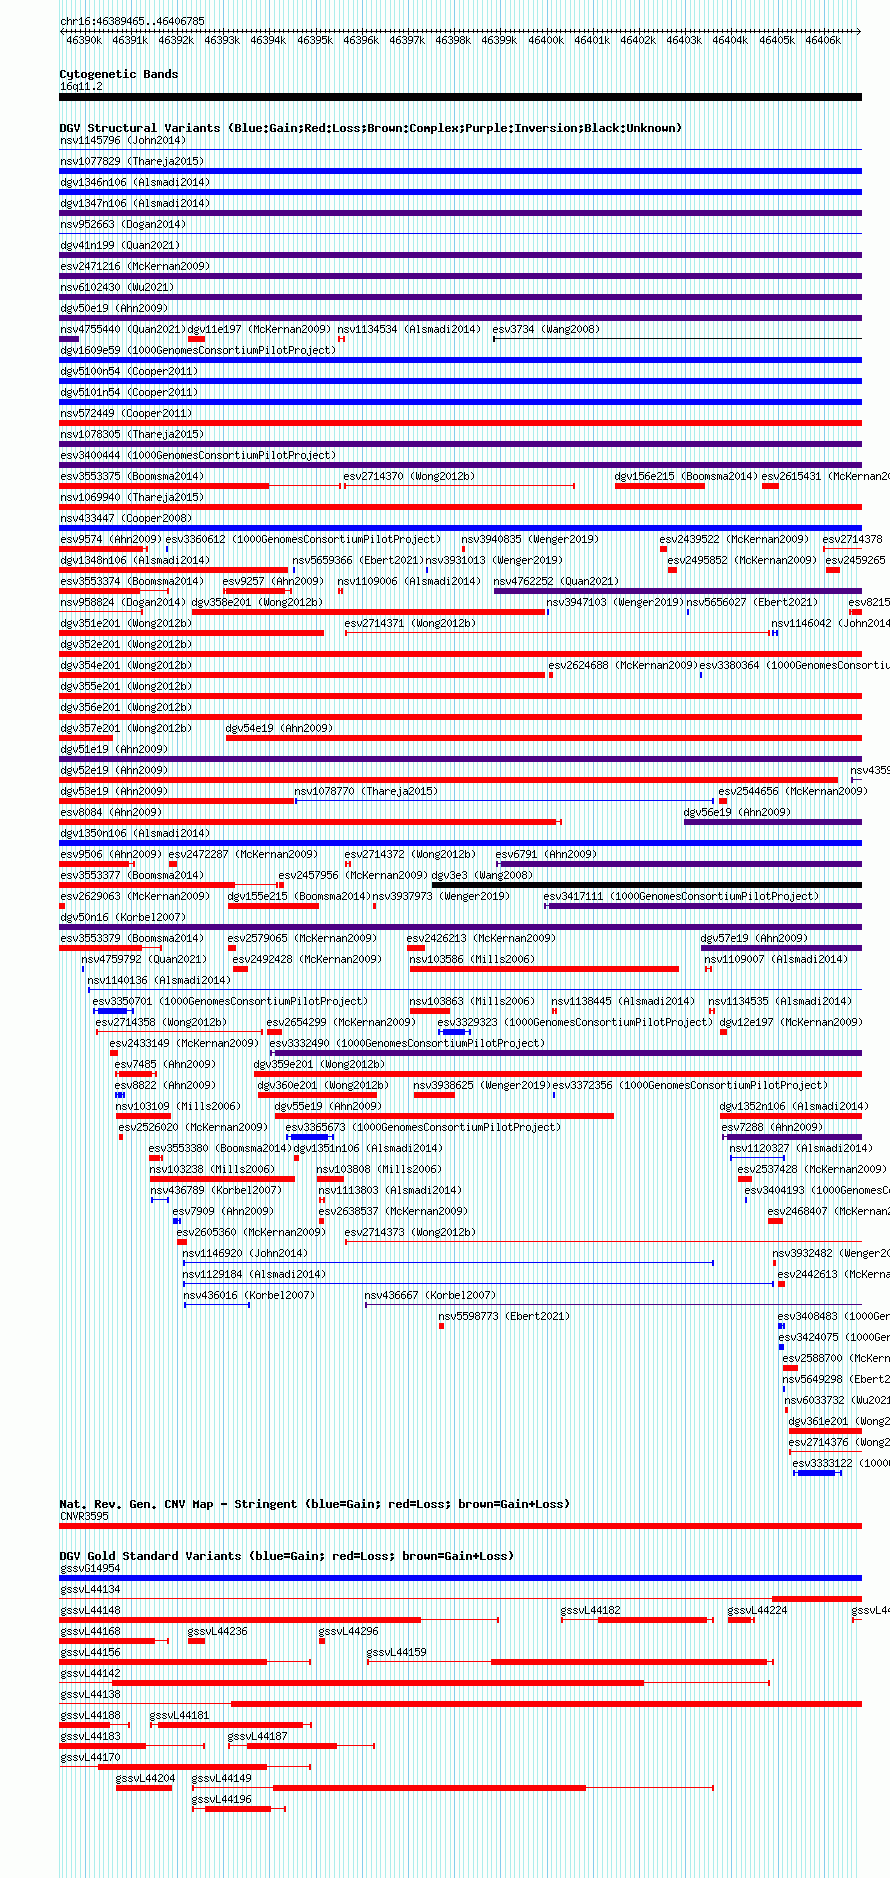Open the dgv11e197 (McKernan2009) label
The height and width of the screenshot is (1878, 890).
coord(259,329)
